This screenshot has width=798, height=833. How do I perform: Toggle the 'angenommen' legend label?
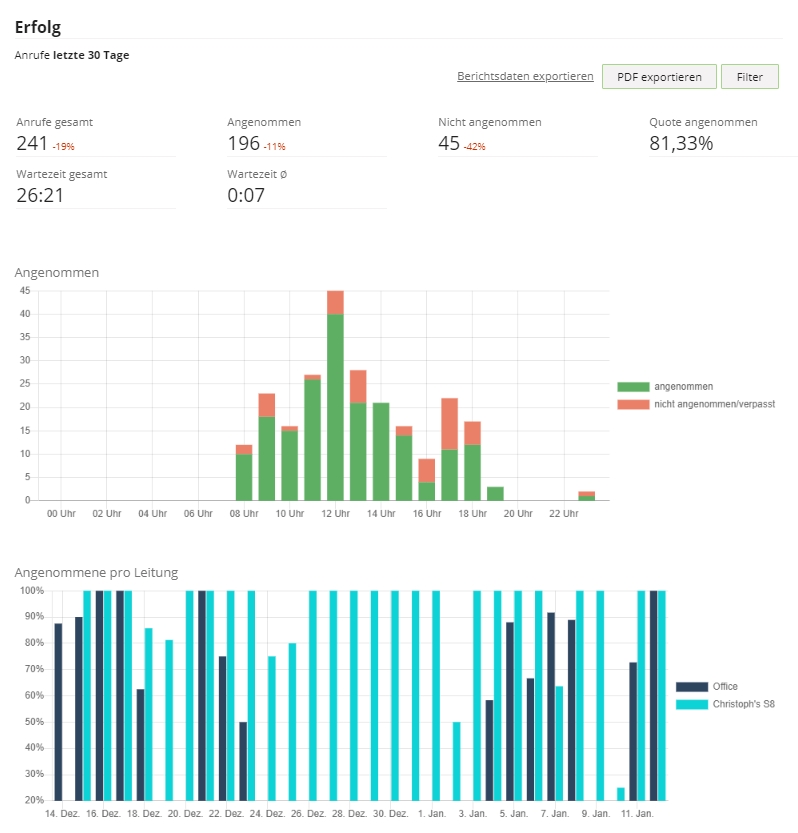(x=684, y=386)
